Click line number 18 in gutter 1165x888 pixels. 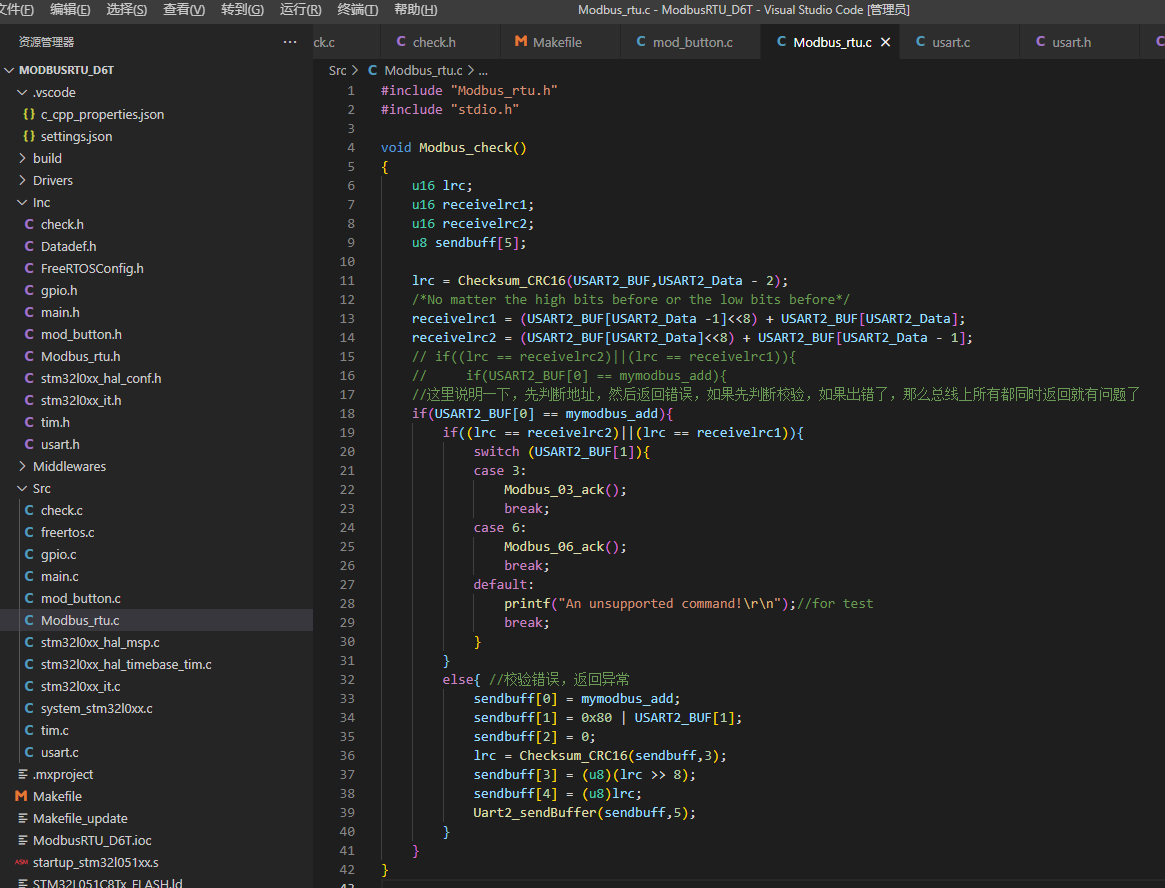pyautogui.click(x=347, y=414)
